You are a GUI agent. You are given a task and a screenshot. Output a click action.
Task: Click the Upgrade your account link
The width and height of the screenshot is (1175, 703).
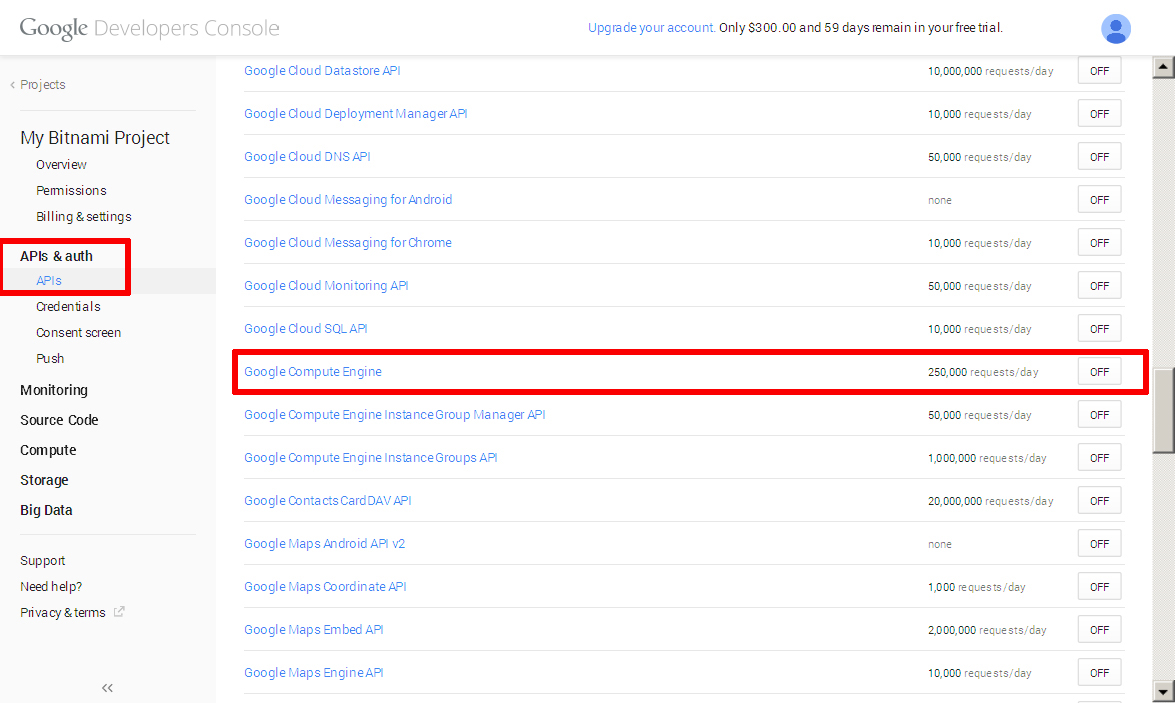[x=651, y=28]
